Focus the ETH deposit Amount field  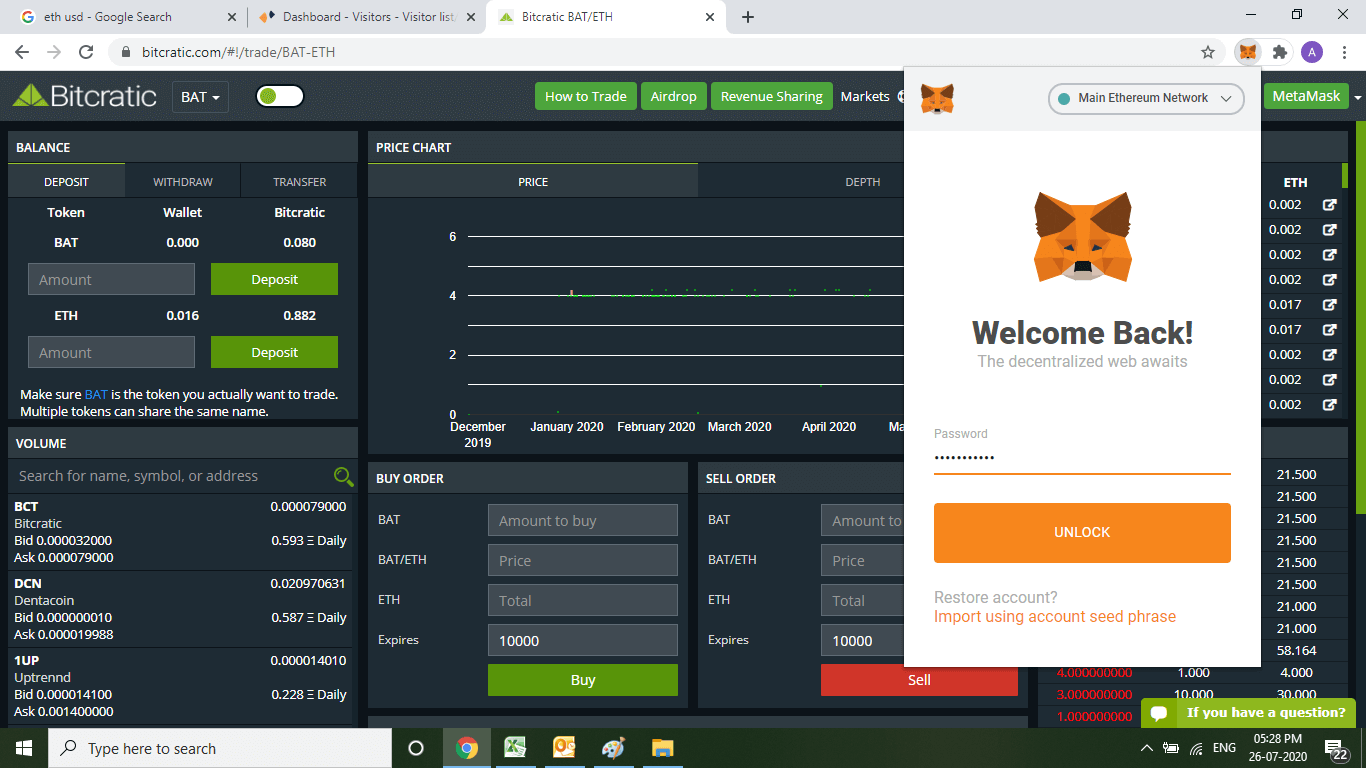(111, 352)
